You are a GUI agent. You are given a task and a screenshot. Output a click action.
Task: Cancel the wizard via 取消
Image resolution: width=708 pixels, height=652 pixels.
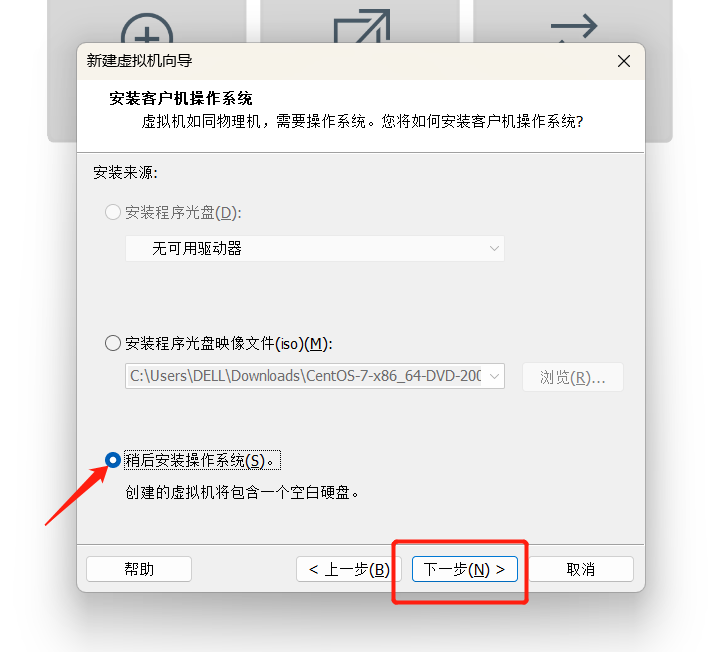581,569
